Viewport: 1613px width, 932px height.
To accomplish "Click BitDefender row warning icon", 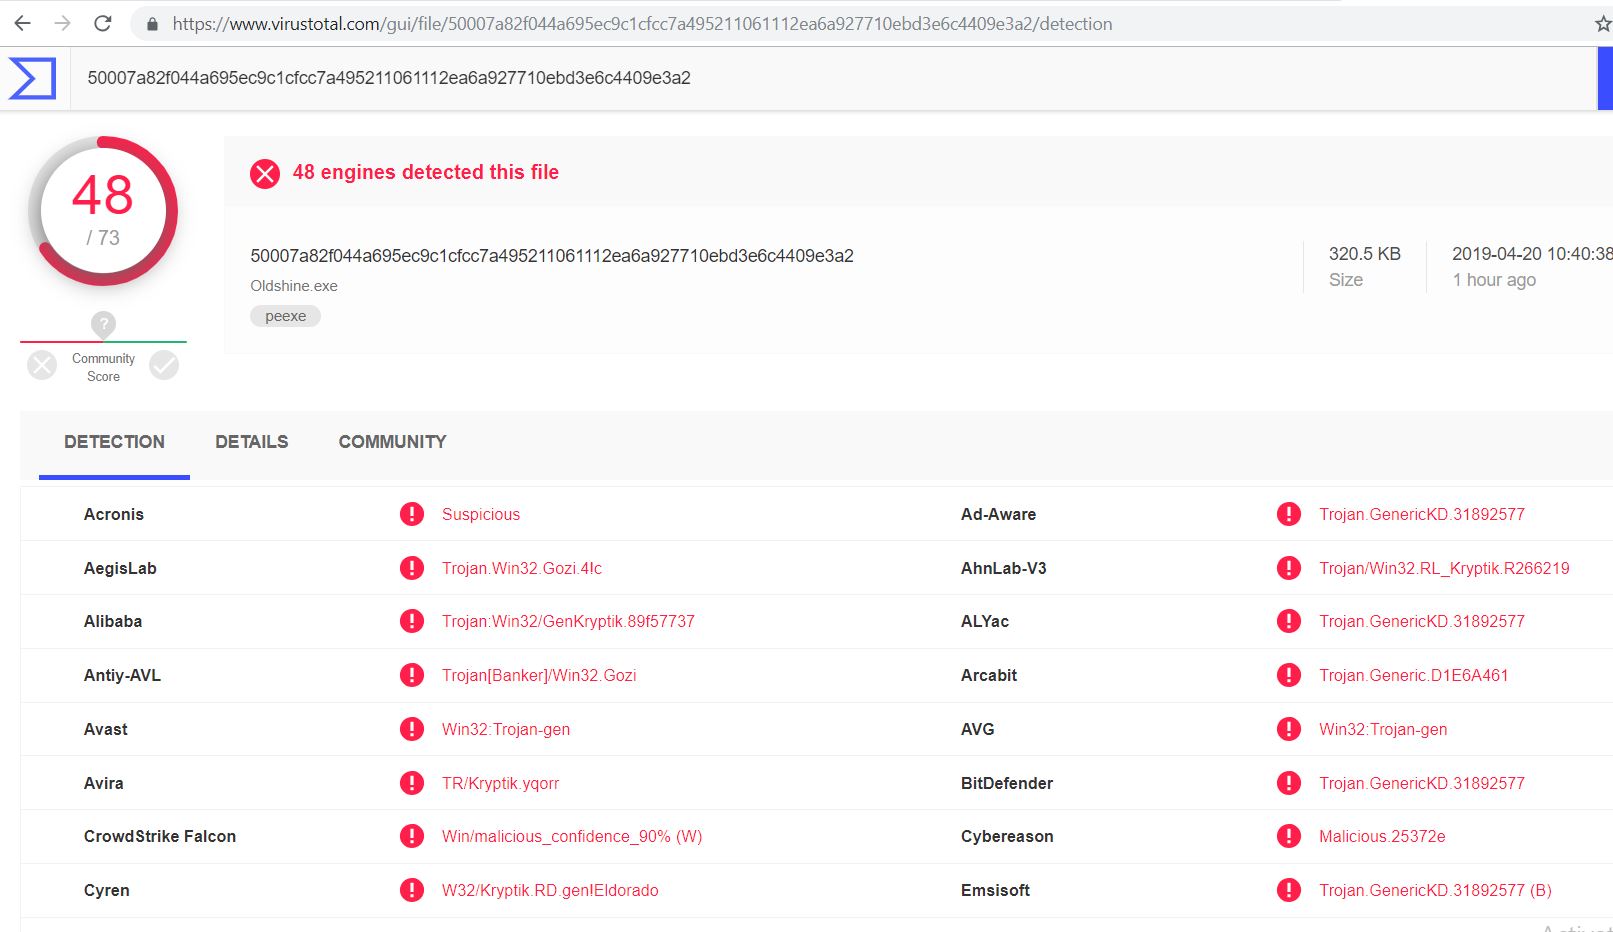I will (x=1289, y=783).
